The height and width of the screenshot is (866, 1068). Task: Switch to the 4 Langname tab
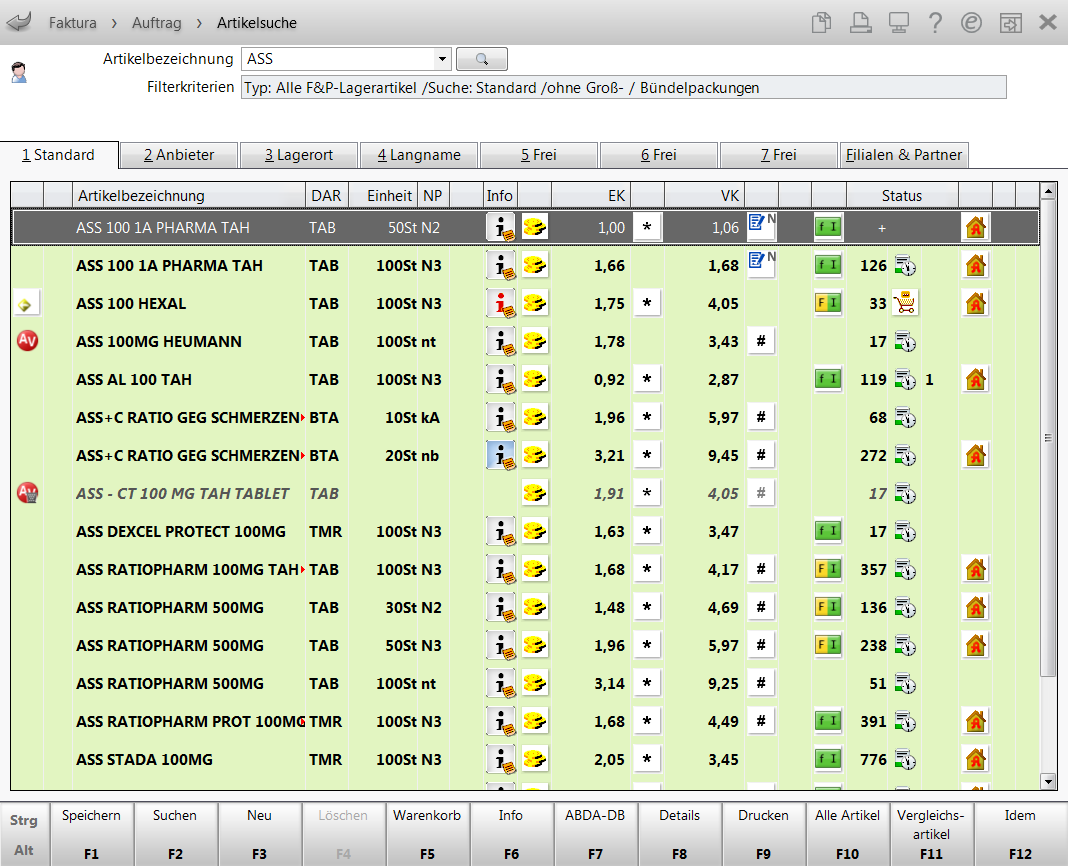(x=419, y=155)
